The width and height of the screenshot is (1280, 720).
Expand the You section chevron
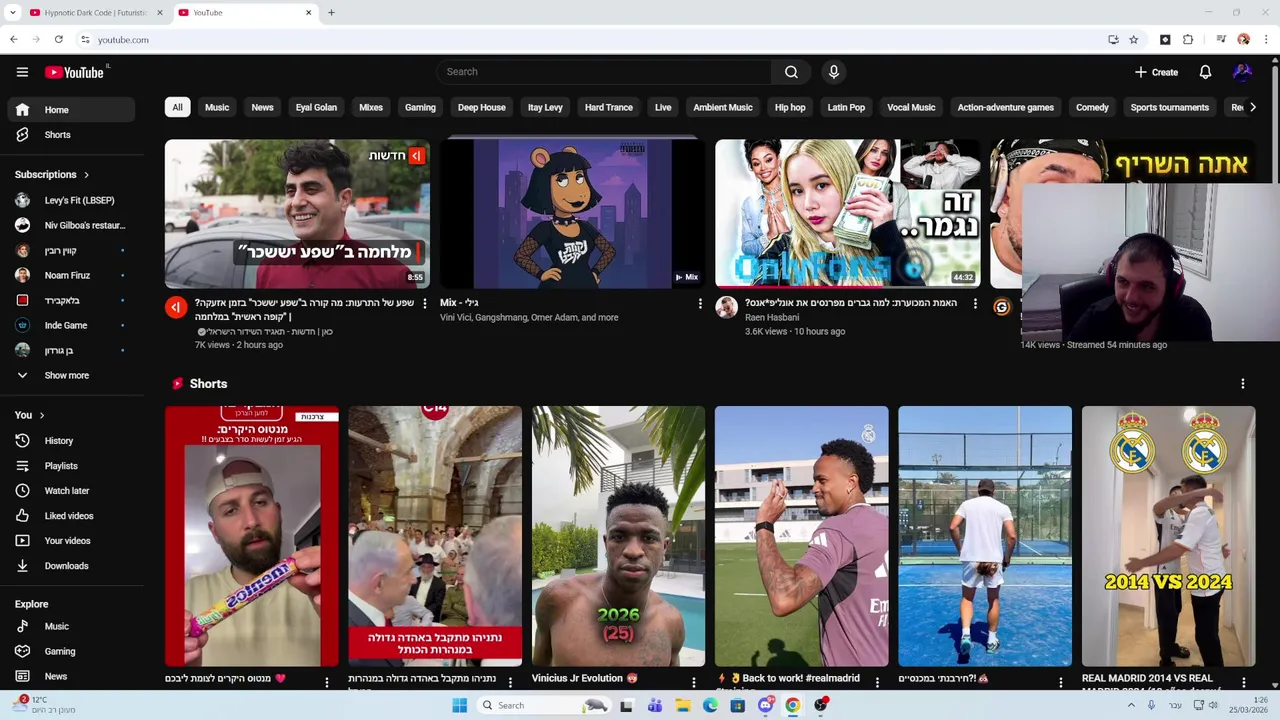[x=42, y=415]
